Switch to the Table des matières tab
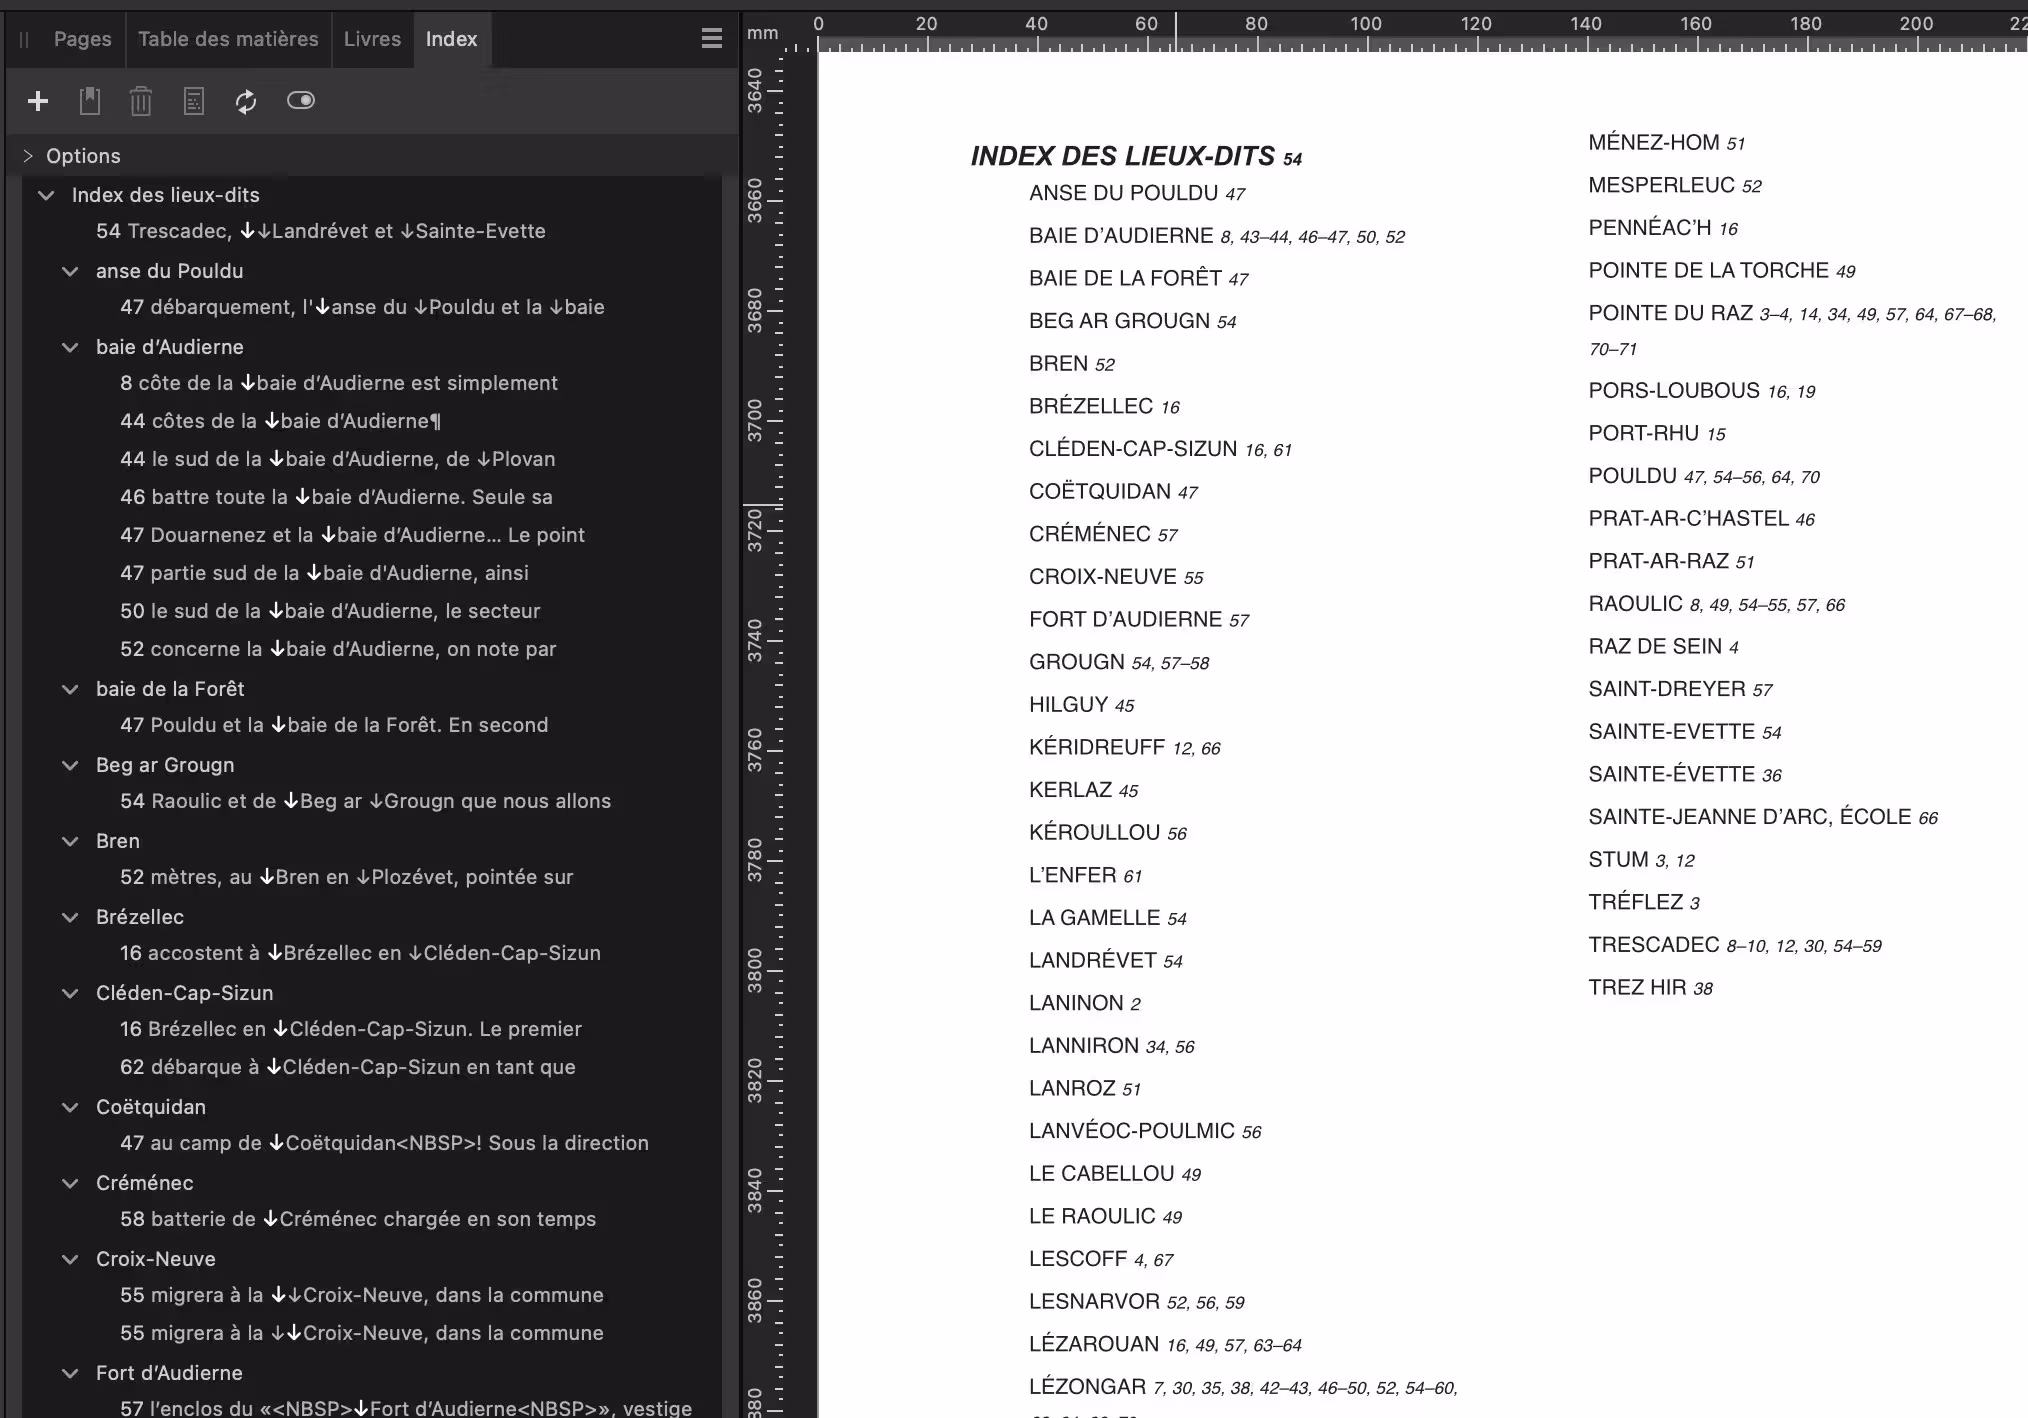 click(228, 39)
